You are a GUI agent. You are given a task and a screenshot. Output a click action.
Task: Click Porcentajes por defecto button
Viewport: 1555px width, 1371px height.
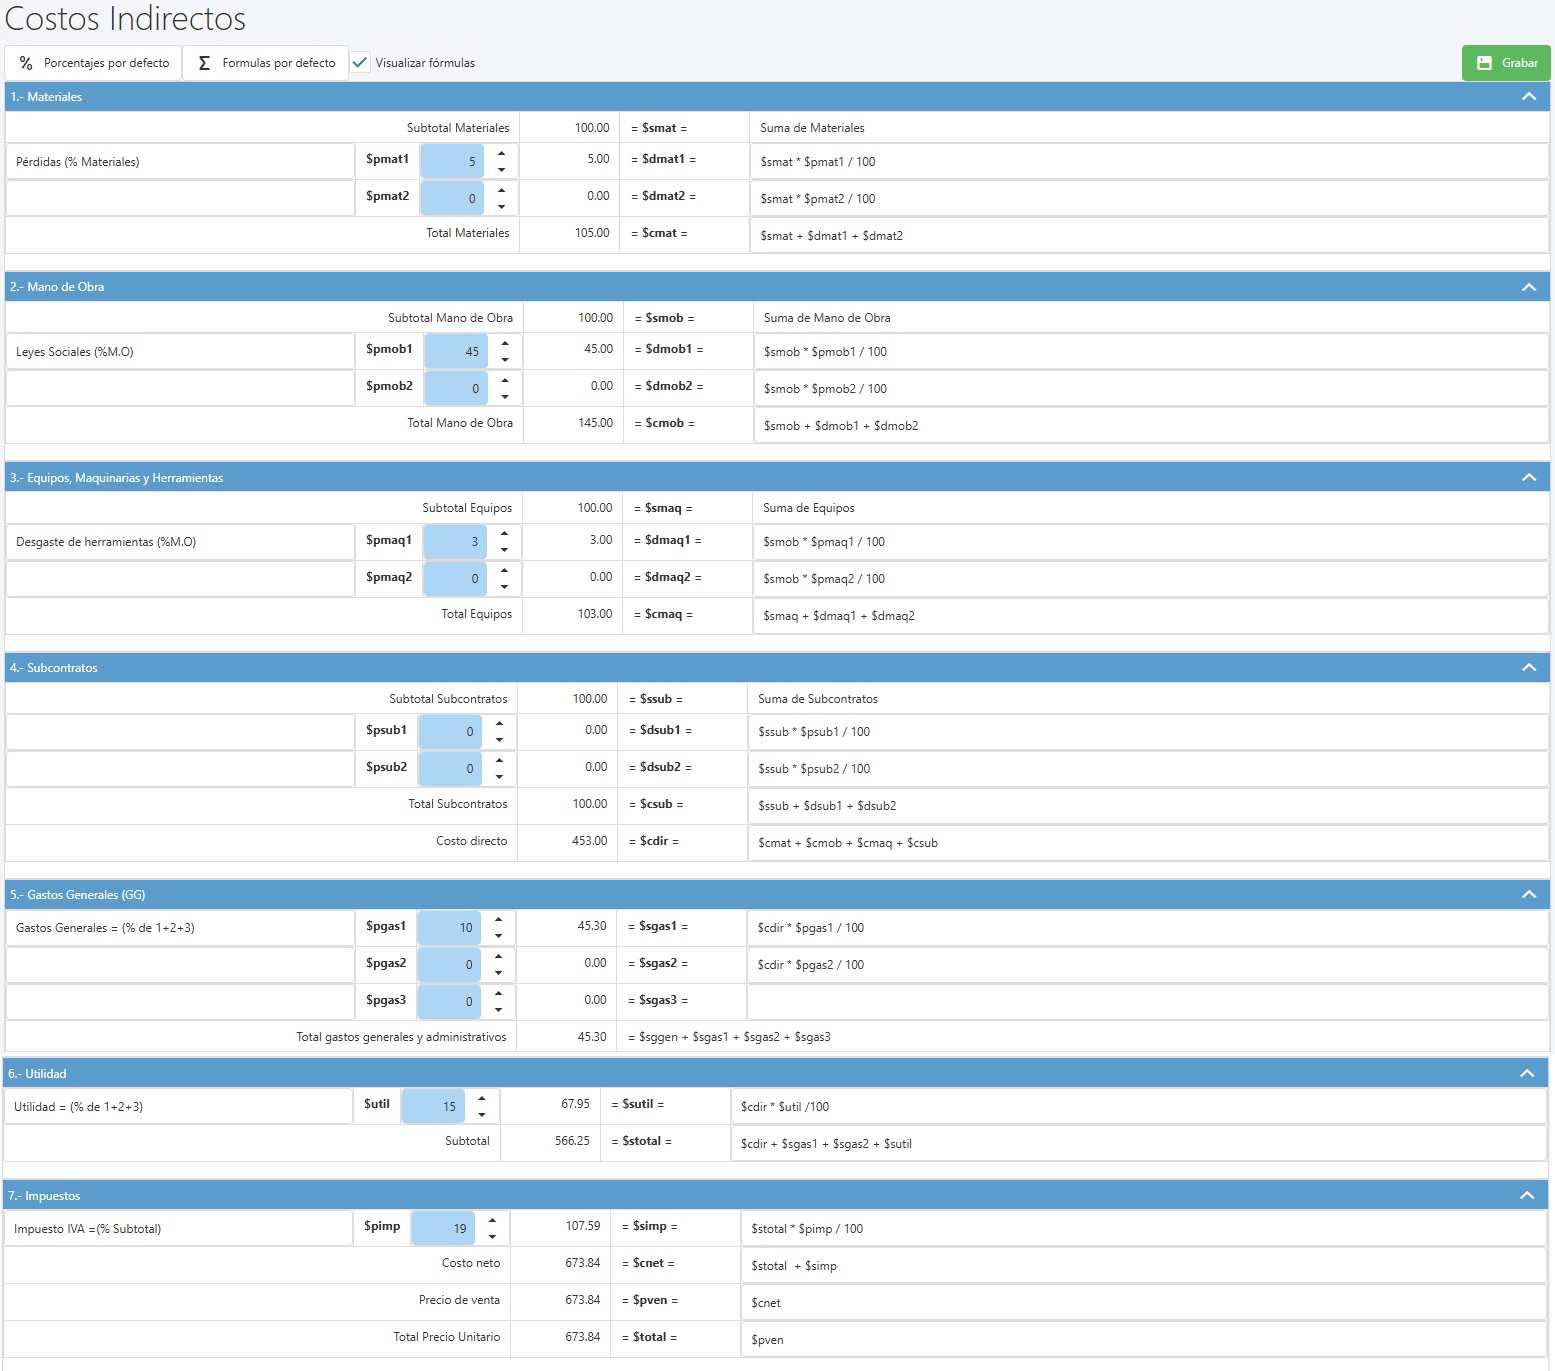[x=94, y=63]
